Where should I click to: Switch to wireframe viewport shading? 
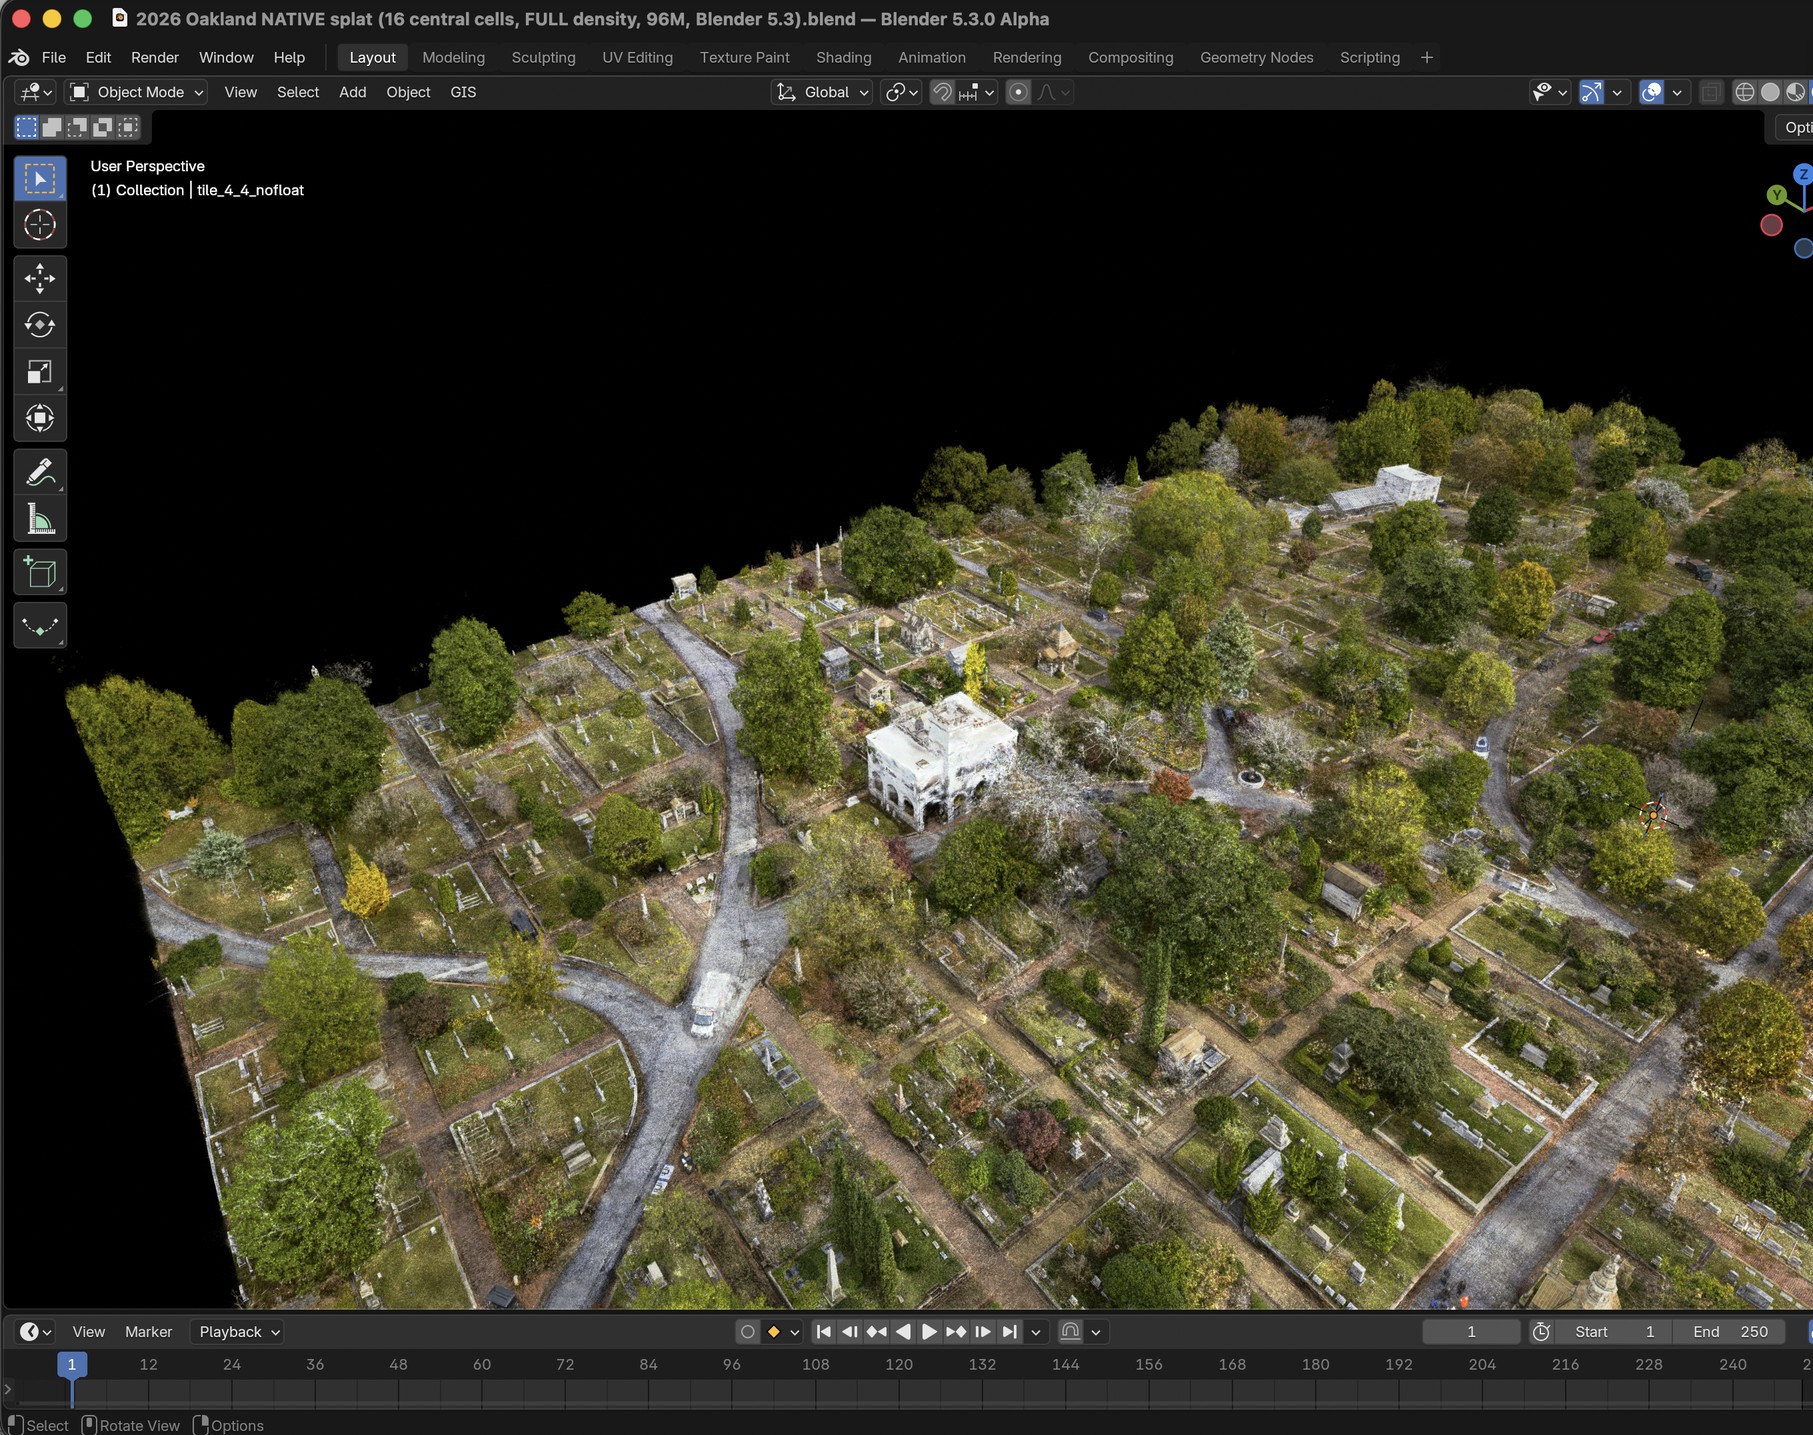pos(1745,92)
